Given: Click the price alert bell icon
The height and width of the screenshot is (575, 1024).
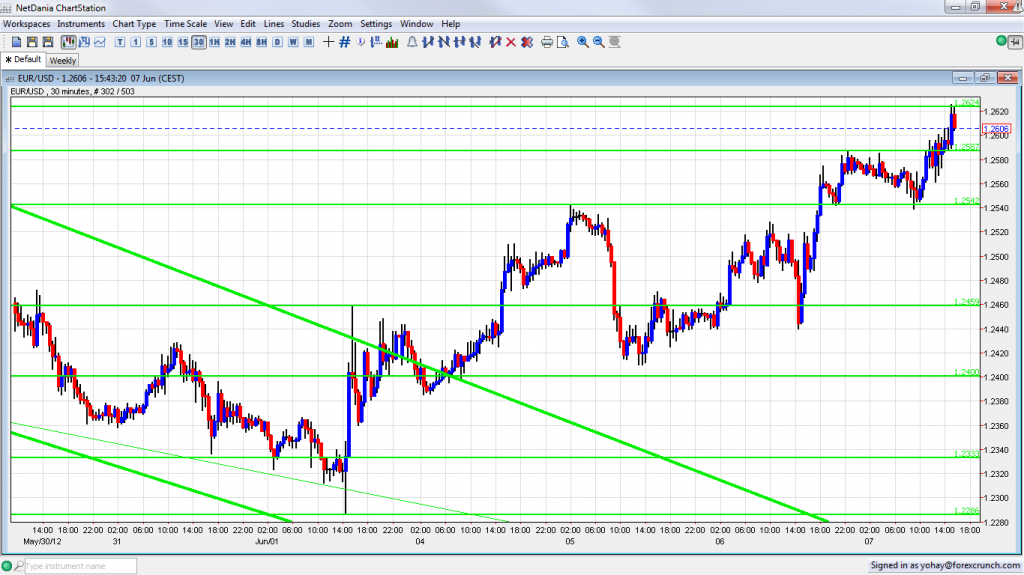Looking at the screenshot, I should (412, 42).
